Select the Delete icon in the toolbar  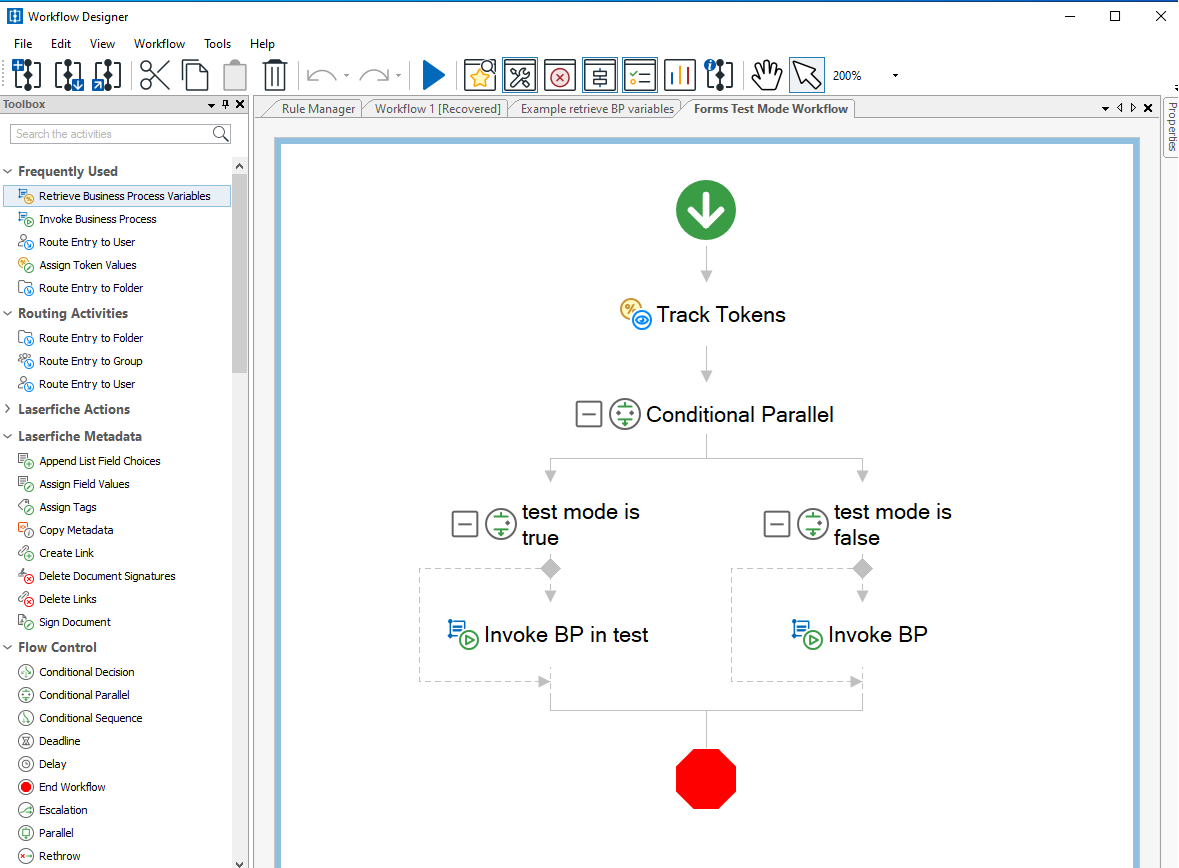click(274, 75)
